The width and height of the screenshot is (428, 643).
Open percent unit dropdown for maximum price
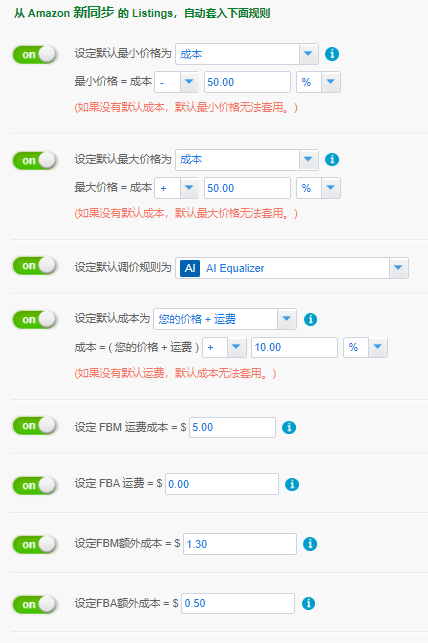tap(319, 188)
